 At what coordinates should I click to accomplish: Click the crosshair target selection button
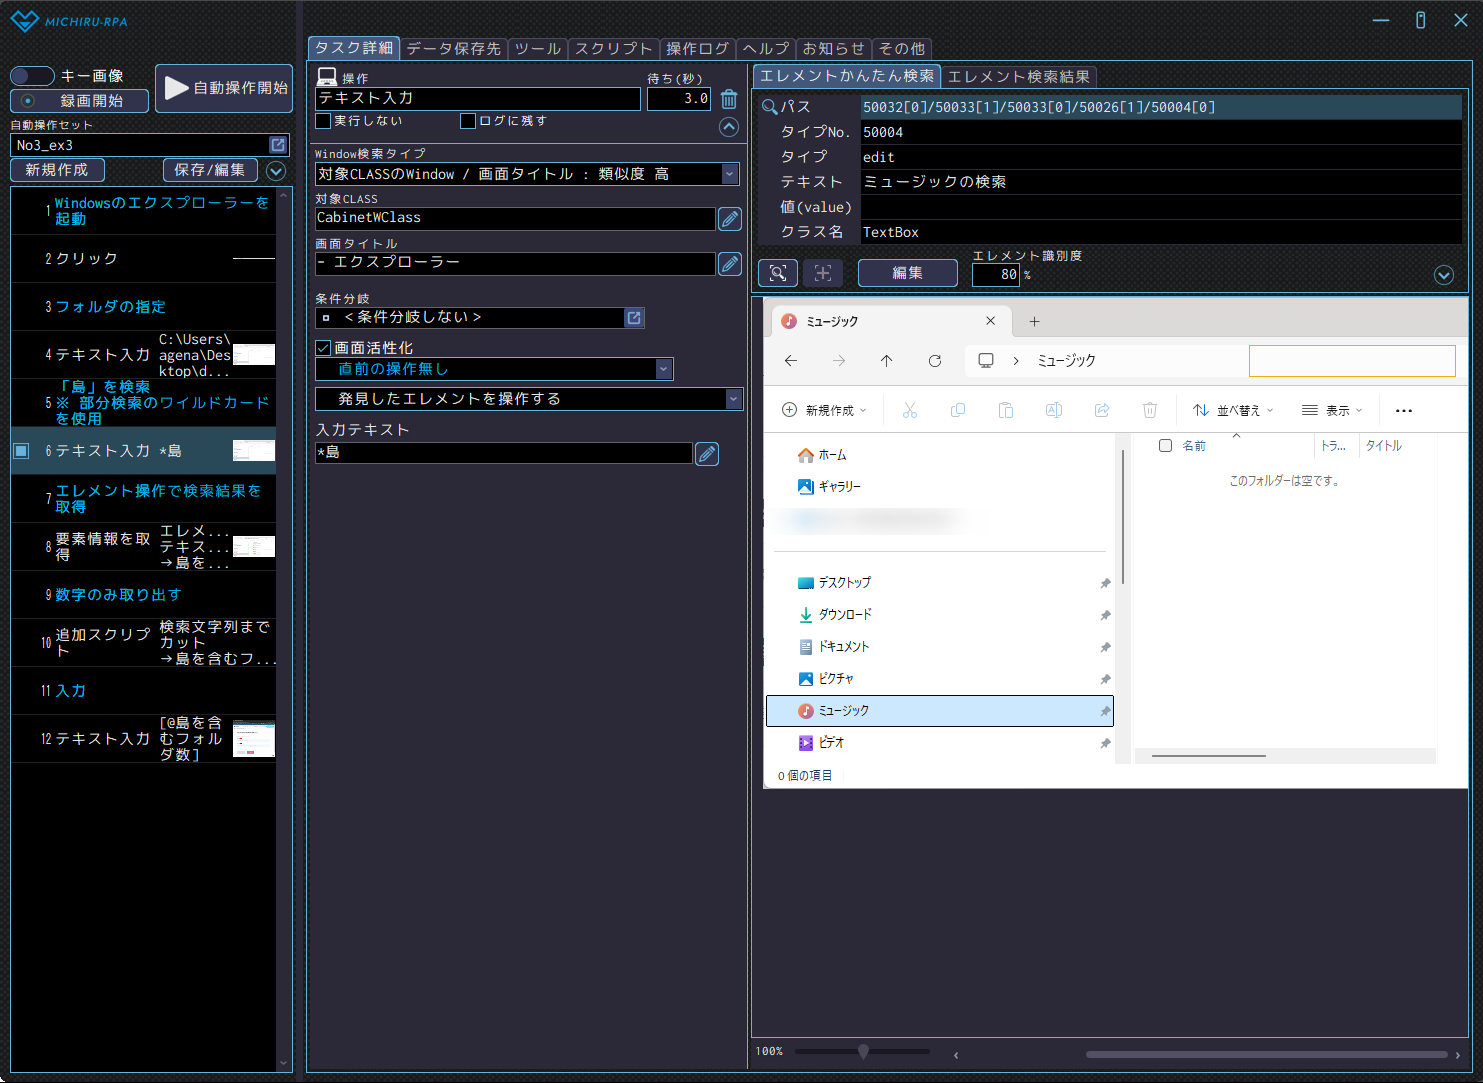tap(823, 273)
